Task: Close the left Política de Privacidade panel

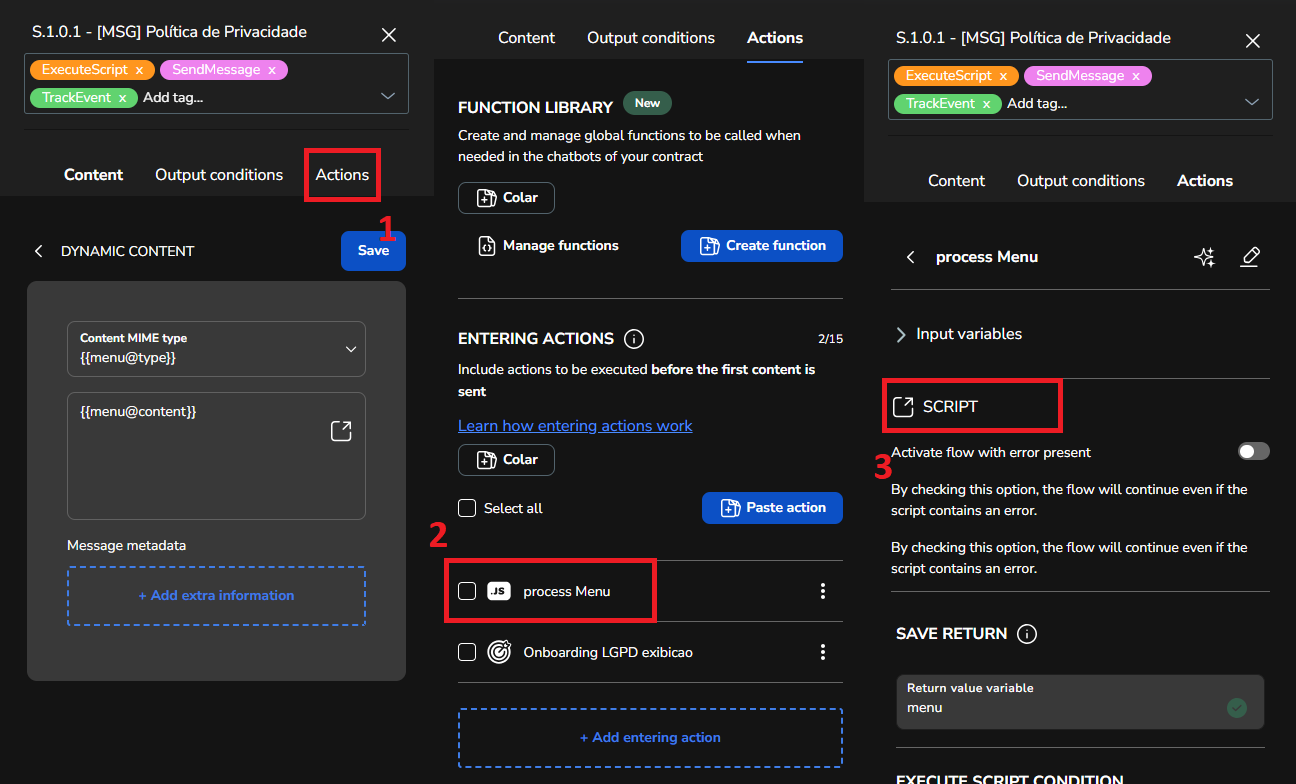Action: point(389,35)
